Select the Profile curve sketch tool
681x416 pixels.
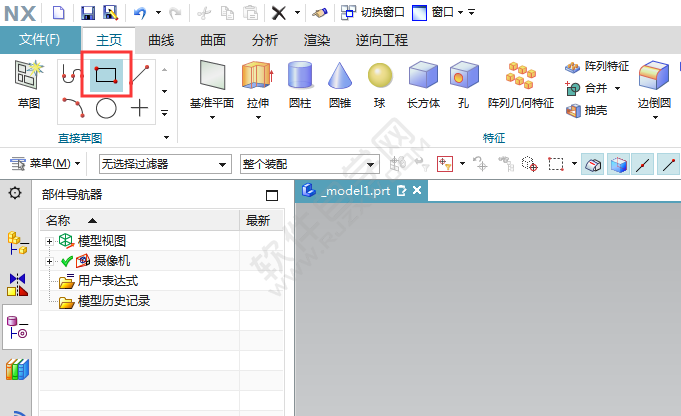click(72, 75)
